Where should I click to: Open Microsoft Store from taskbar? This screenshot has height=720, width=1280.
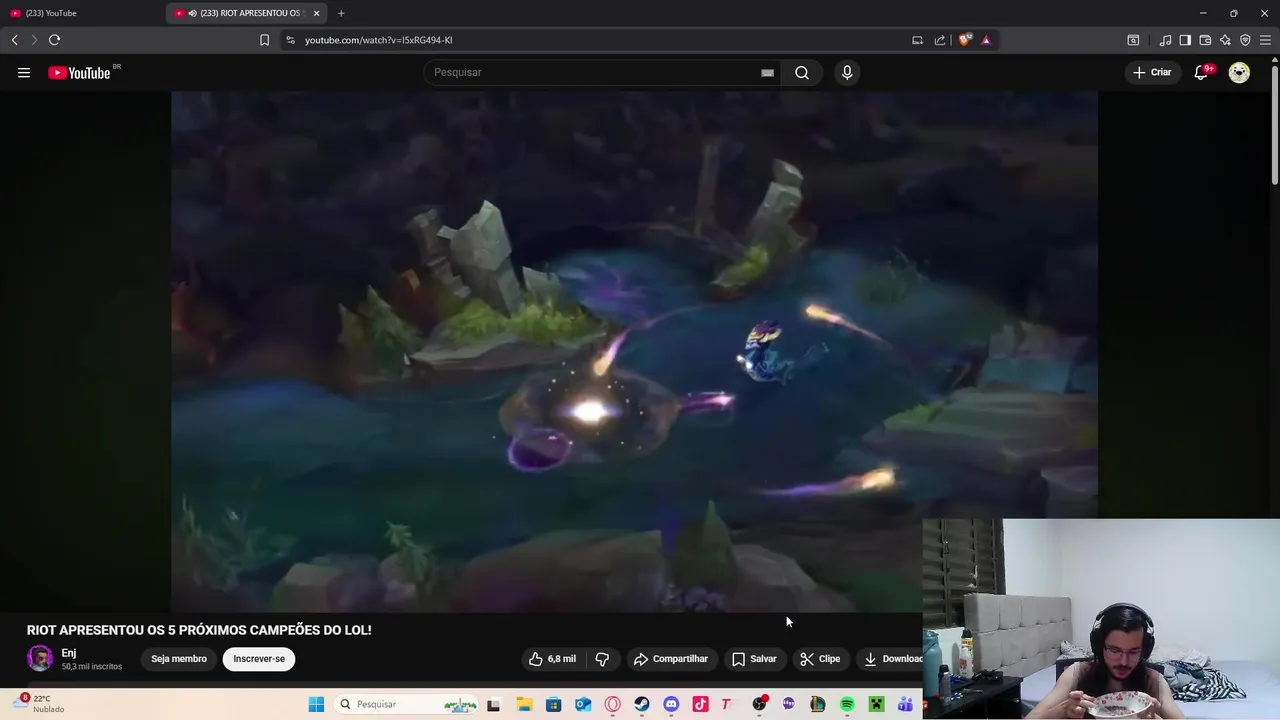[x=553, y=704]
